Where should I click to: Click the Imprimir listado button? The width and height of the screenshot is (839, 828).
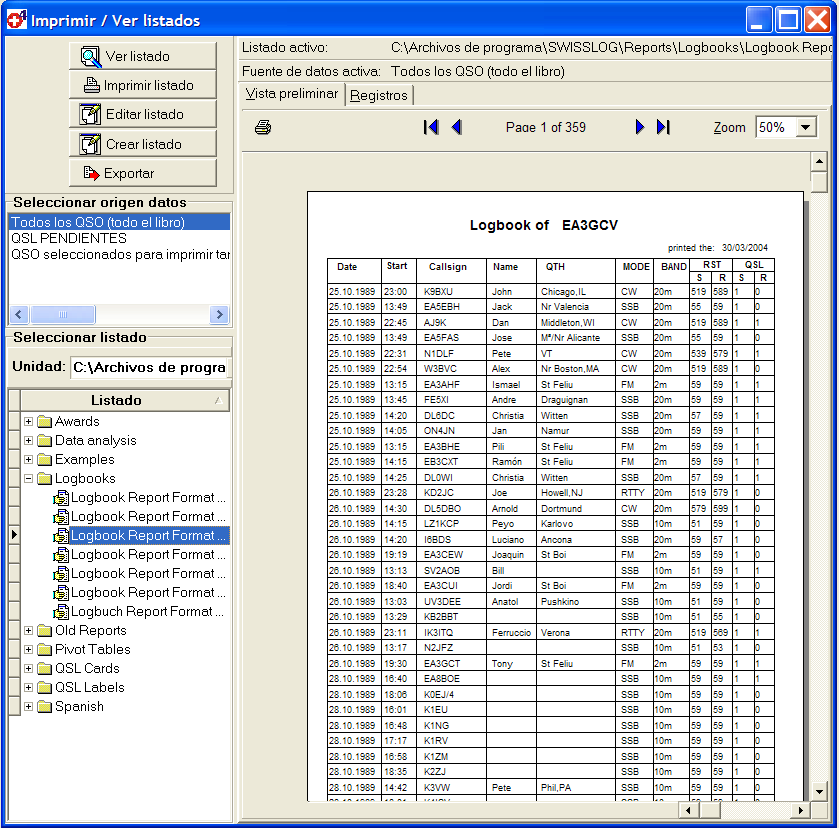(x=142, y=86)
